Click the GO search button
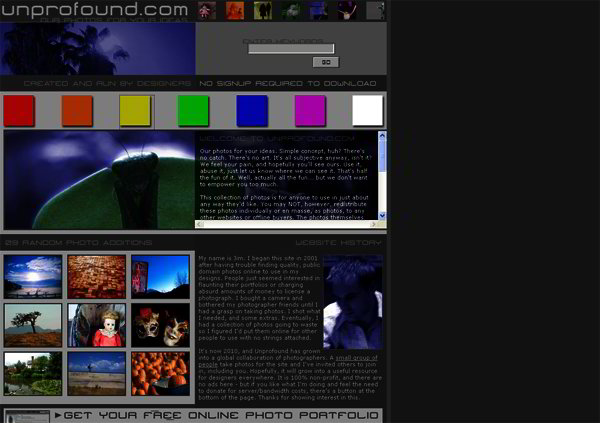 pyautogui.click(x=326, y=62)
